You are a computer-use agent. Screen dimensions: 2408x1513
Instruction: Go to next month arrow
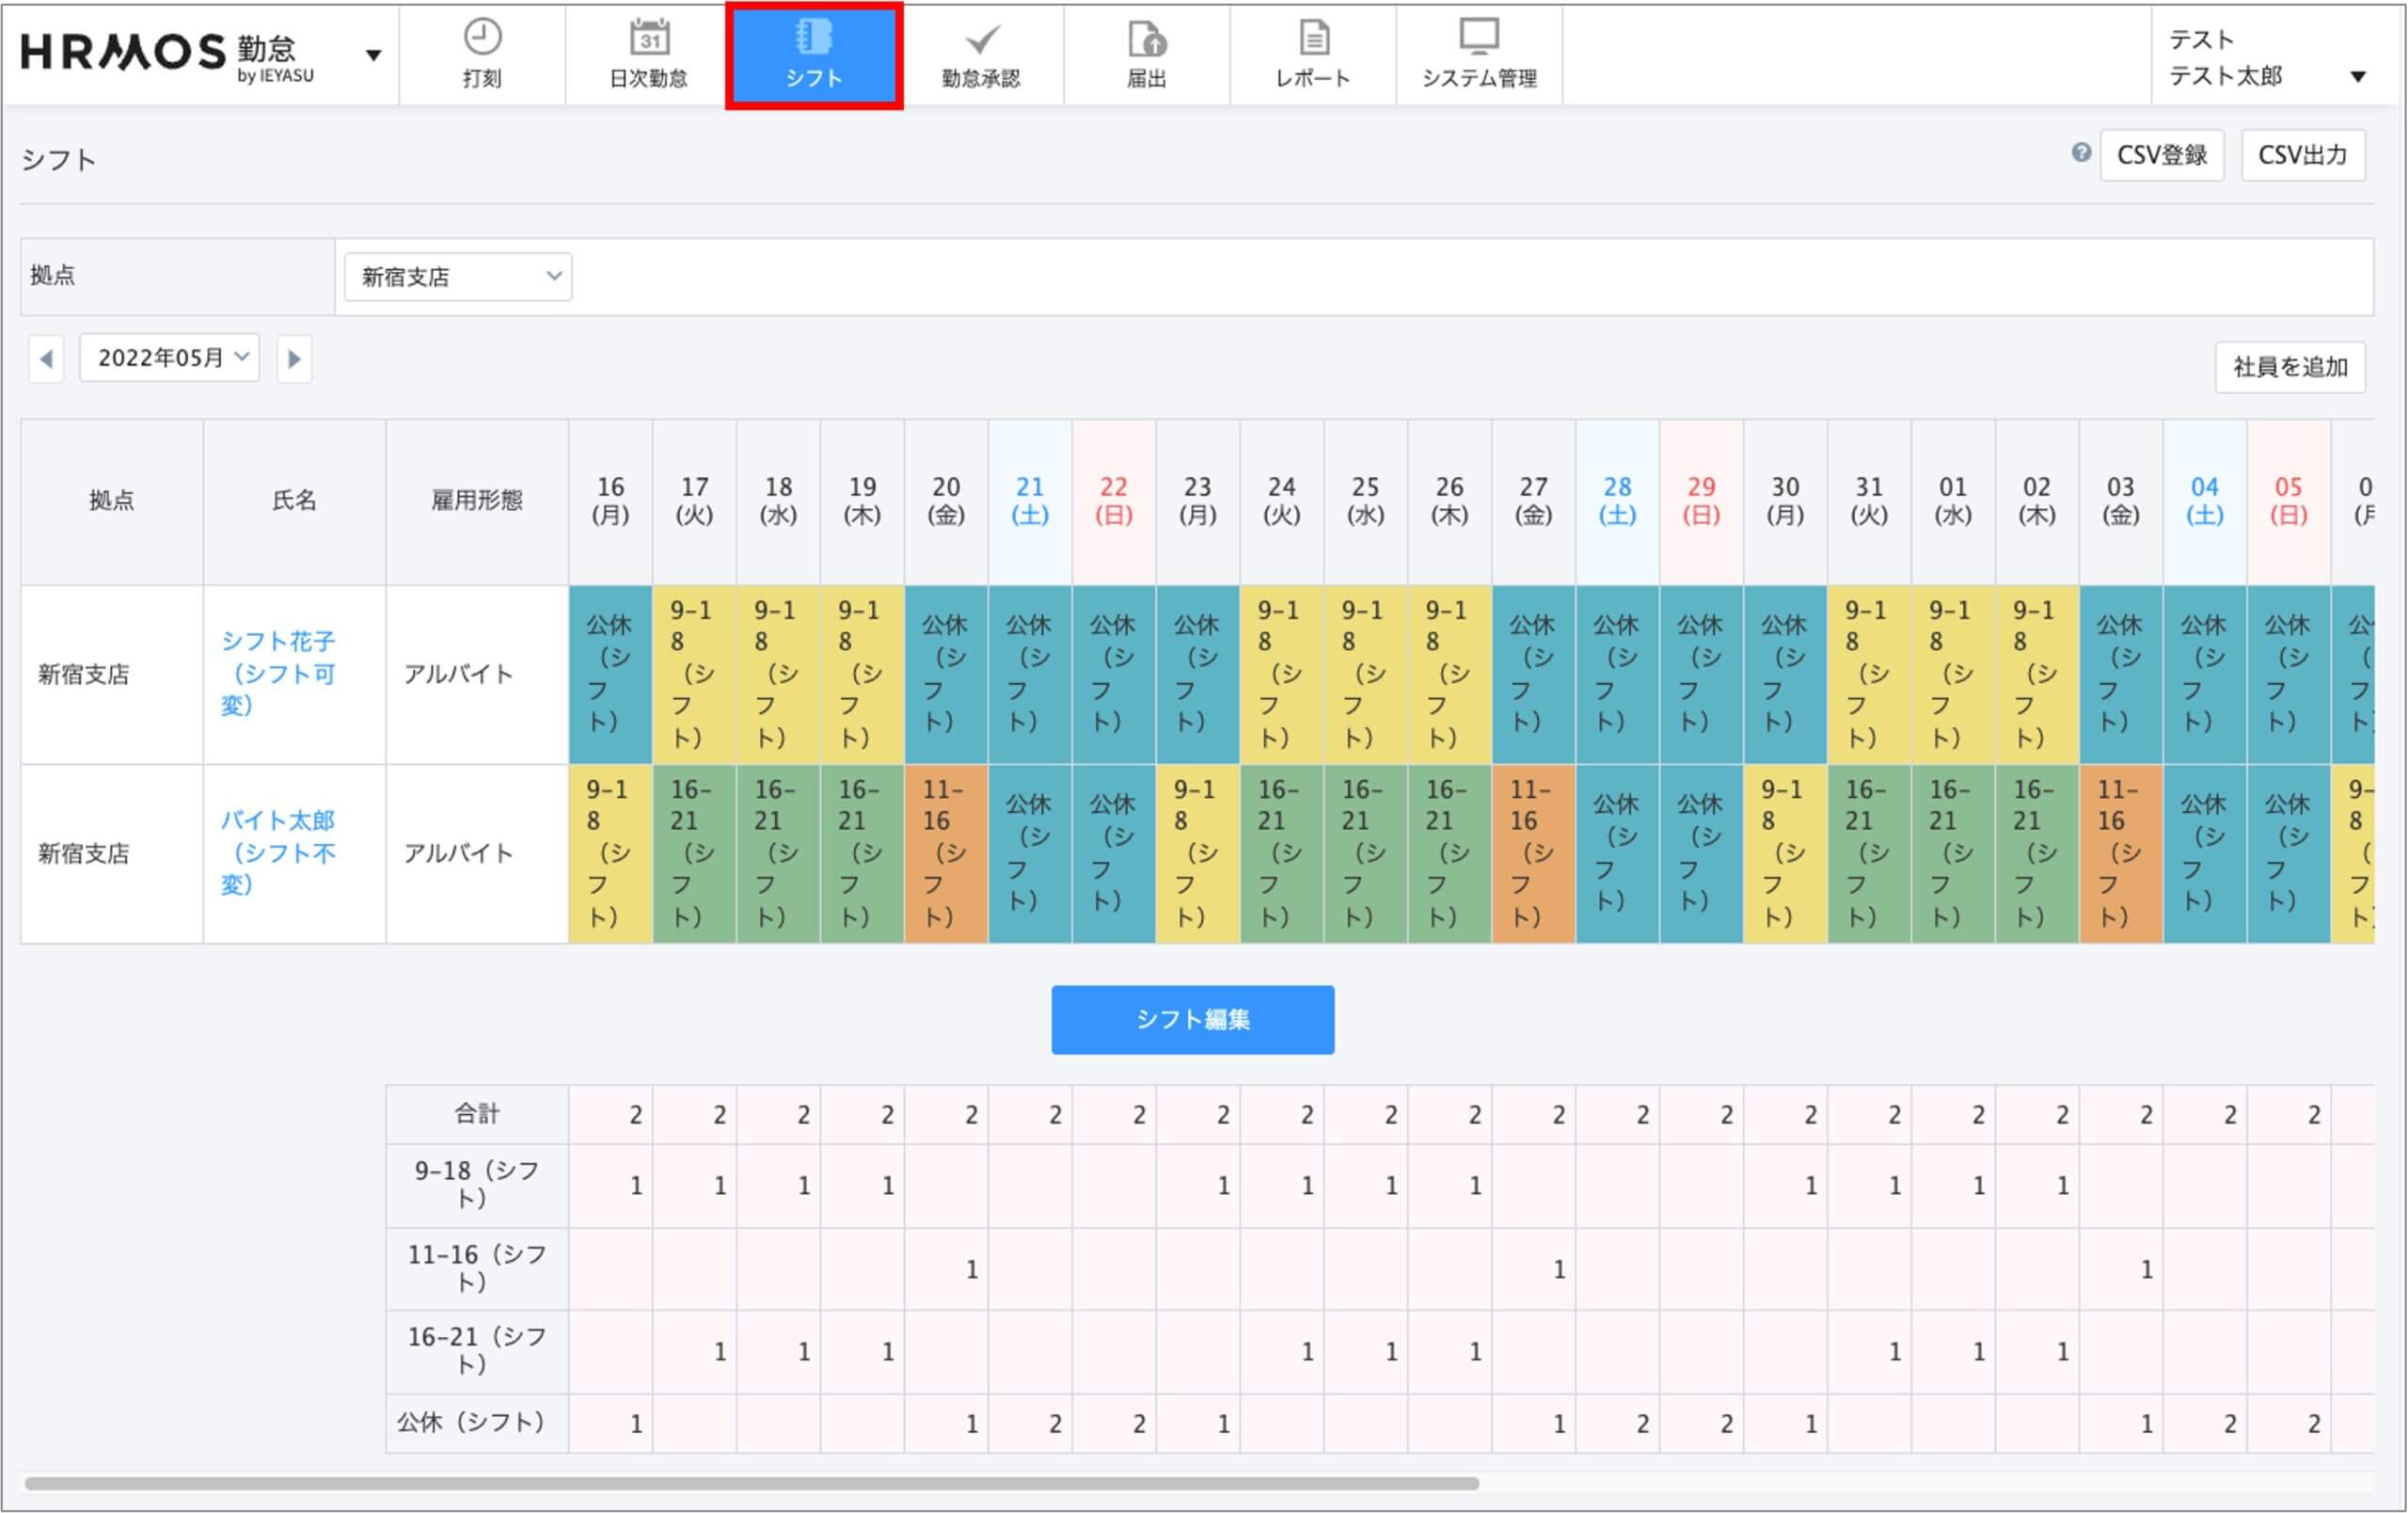(x=294, y=359)
